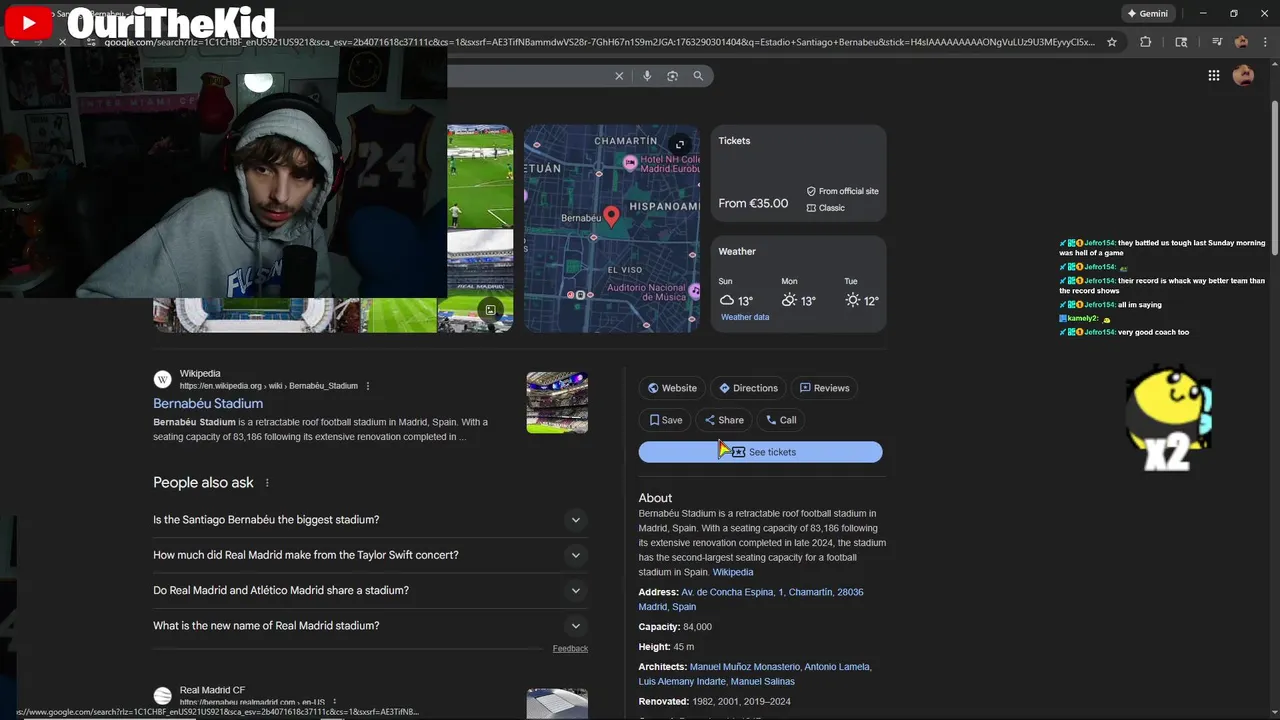Open the Real Madrid CF result thumbnail
This screenshot has height=720, width=1280.
click(557, 703)
